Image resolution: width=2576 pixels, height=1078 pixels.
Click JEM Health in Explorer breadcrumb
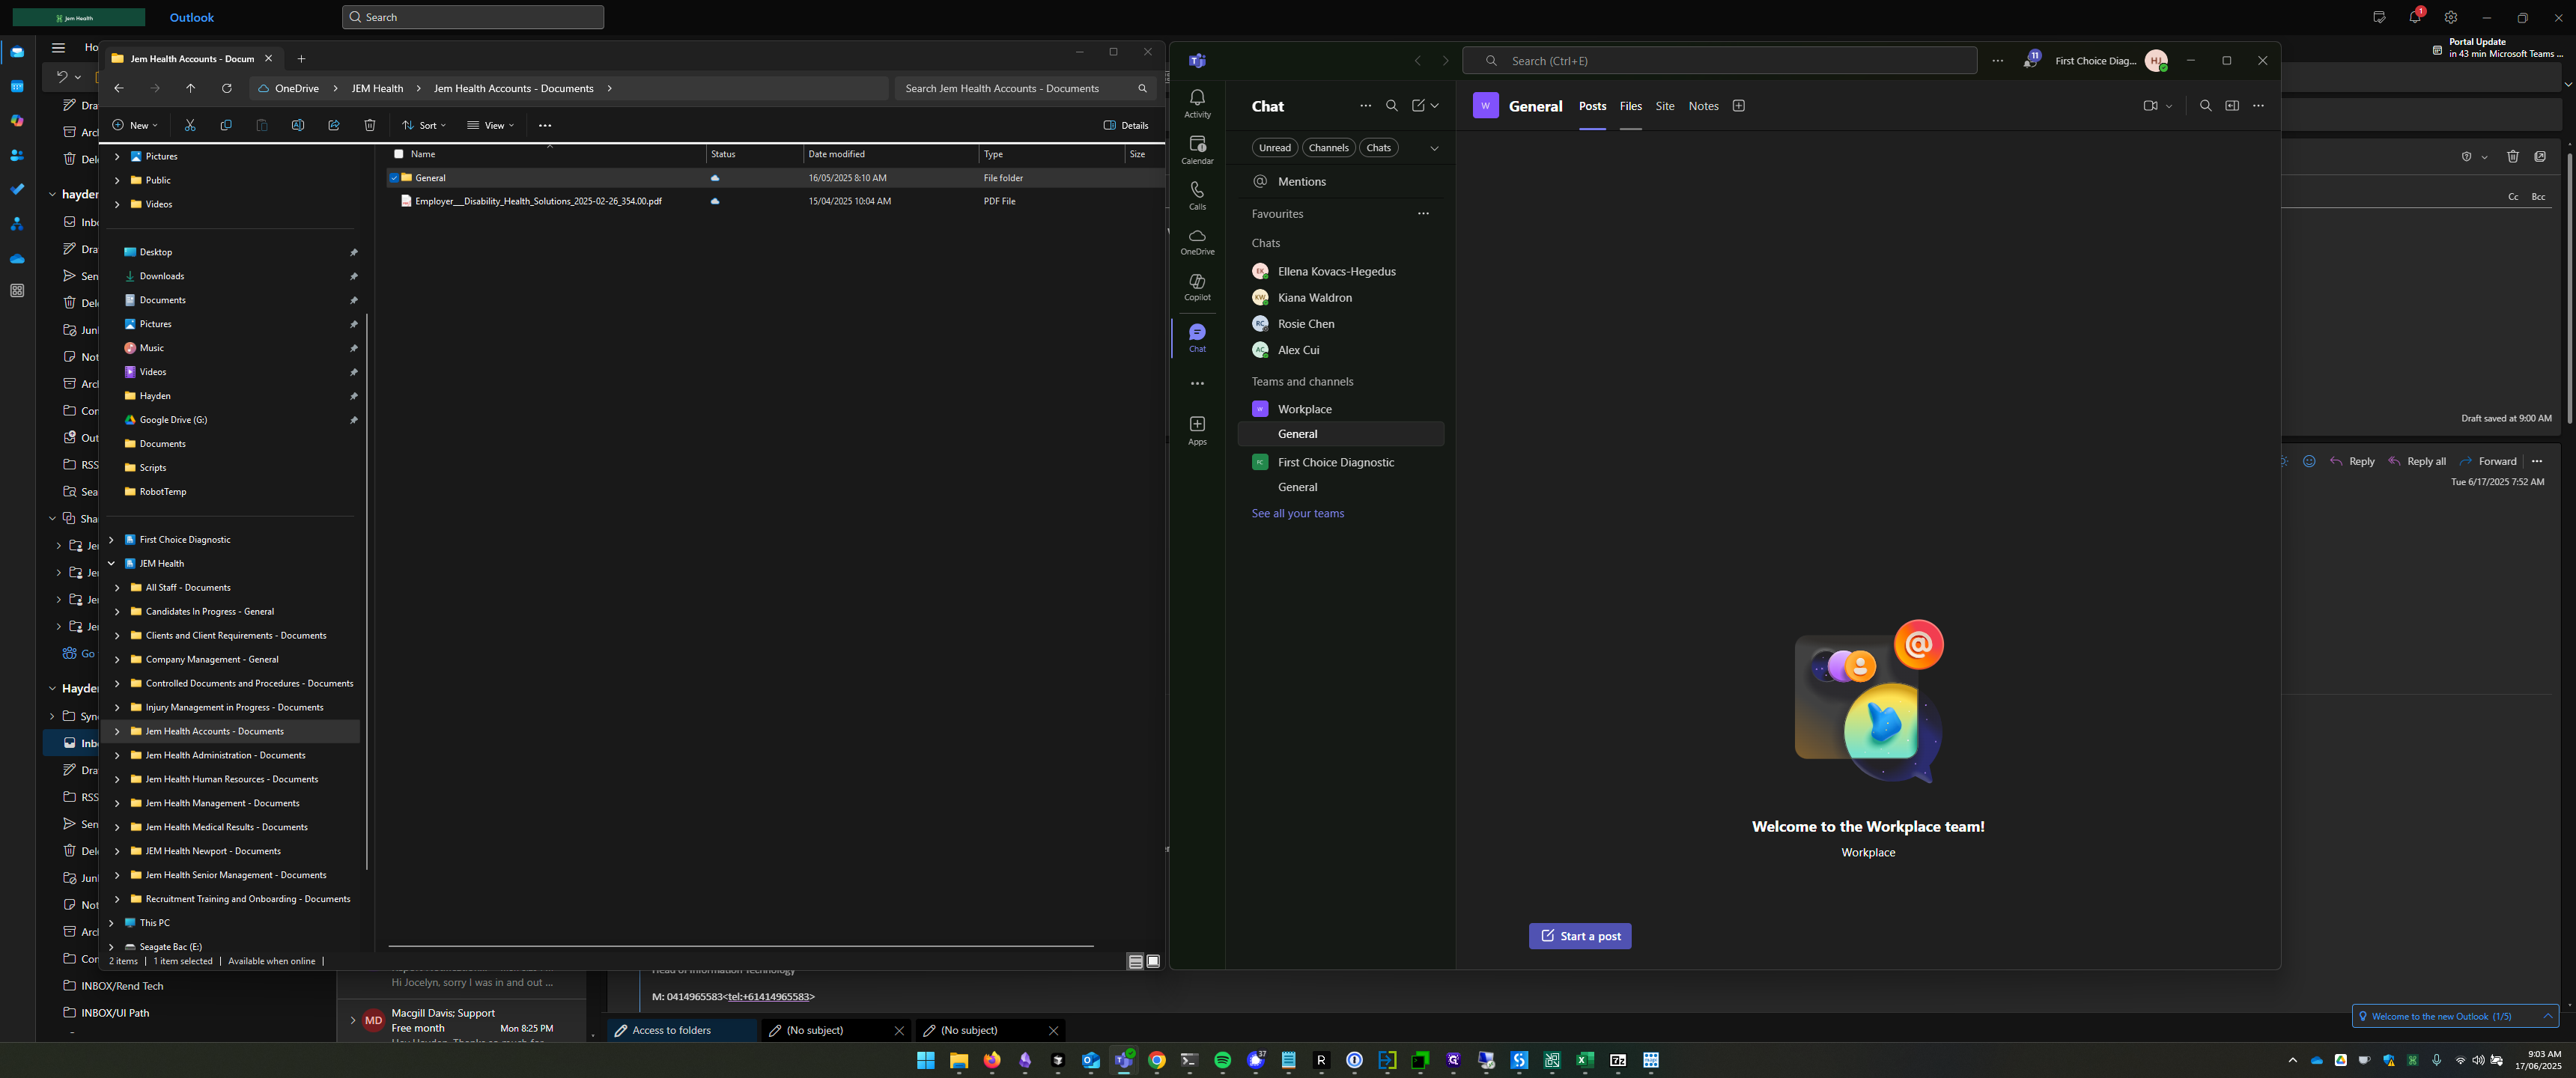pyautogui.click(x=377, y=88)
